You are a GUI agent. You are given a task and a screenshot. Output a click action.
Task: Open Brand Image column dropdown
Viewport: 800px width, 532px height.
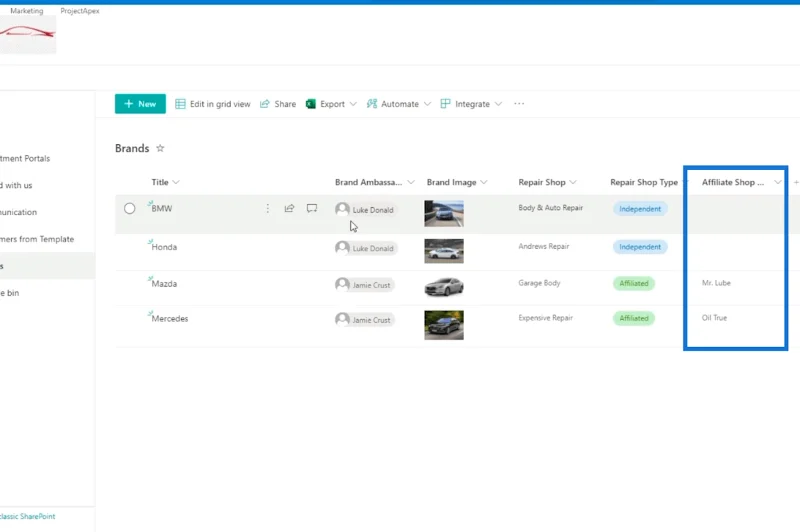tap(484, 183)
